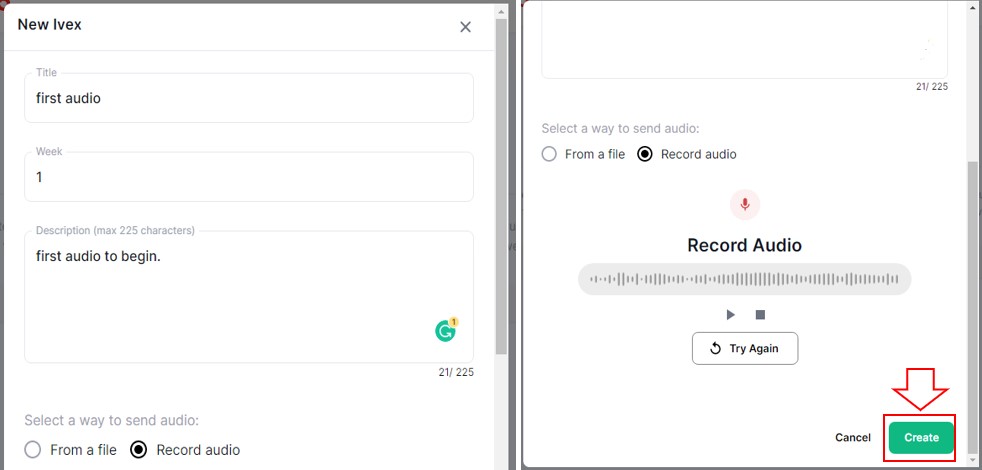Click the 'Record Audio' heading text
This screenshot has height=470, width=982.
(744, 245)
